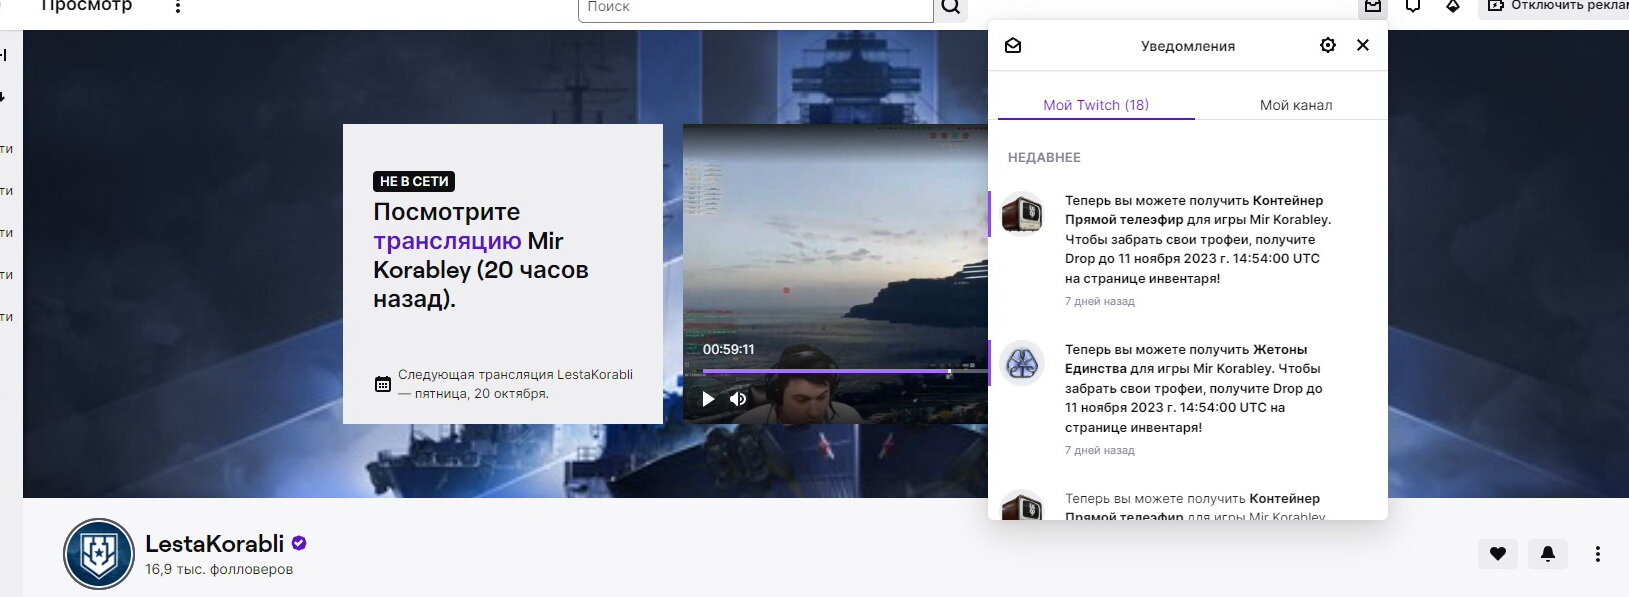Image resolution: width=1629 pixels, height=597 pixels.
Task: Toggle the notifications inbox icon in top bar
Action: [x=1373, y=7]
